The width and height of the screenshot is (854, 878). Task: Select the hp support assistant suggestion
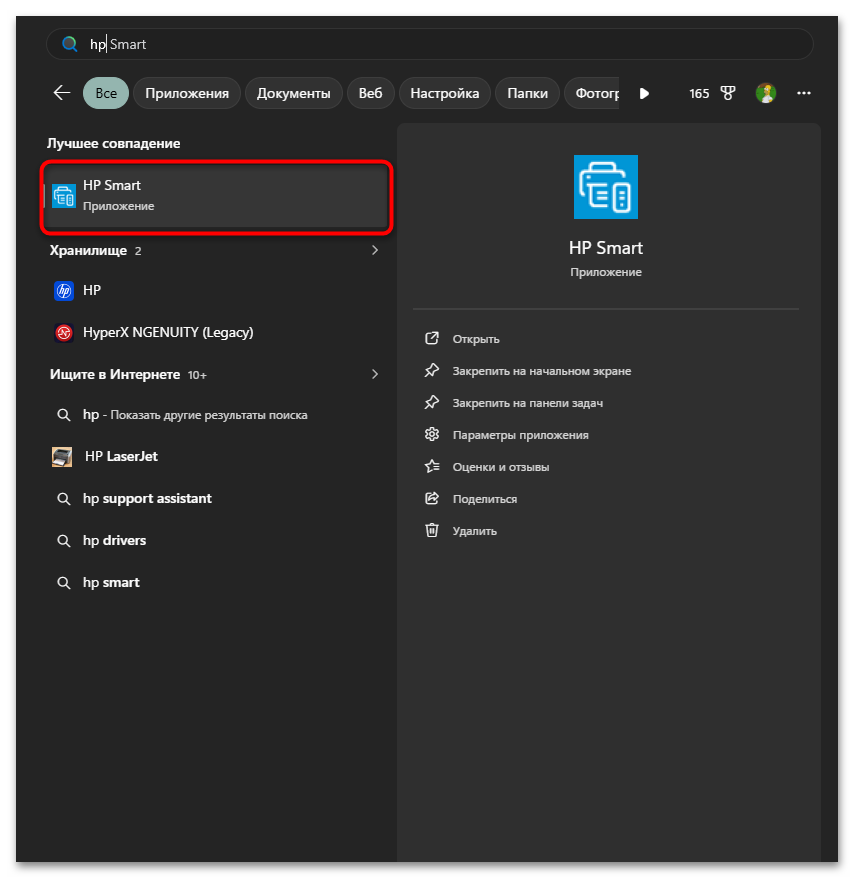(216, 498)
